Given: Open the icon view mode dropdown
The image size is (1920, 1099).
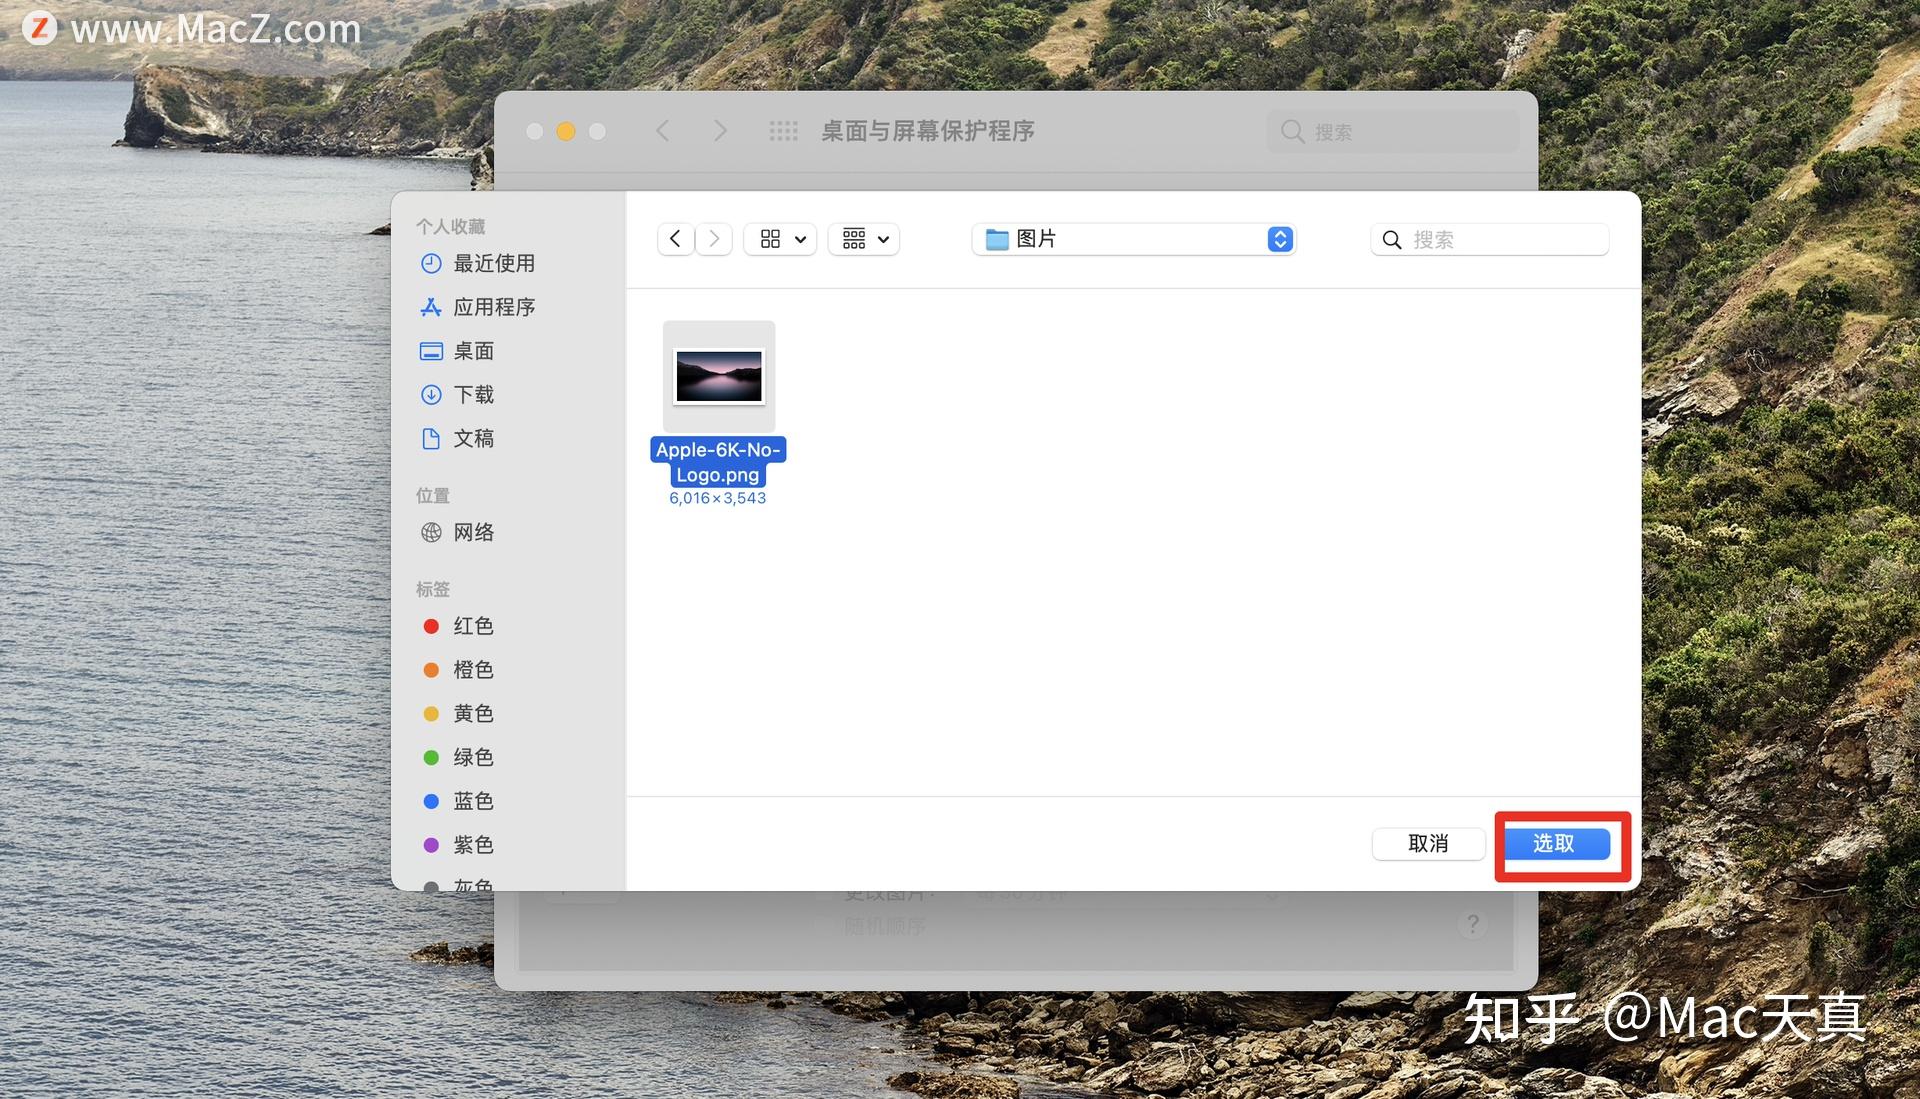Looking at the screenshot, I should coord(781,239).
